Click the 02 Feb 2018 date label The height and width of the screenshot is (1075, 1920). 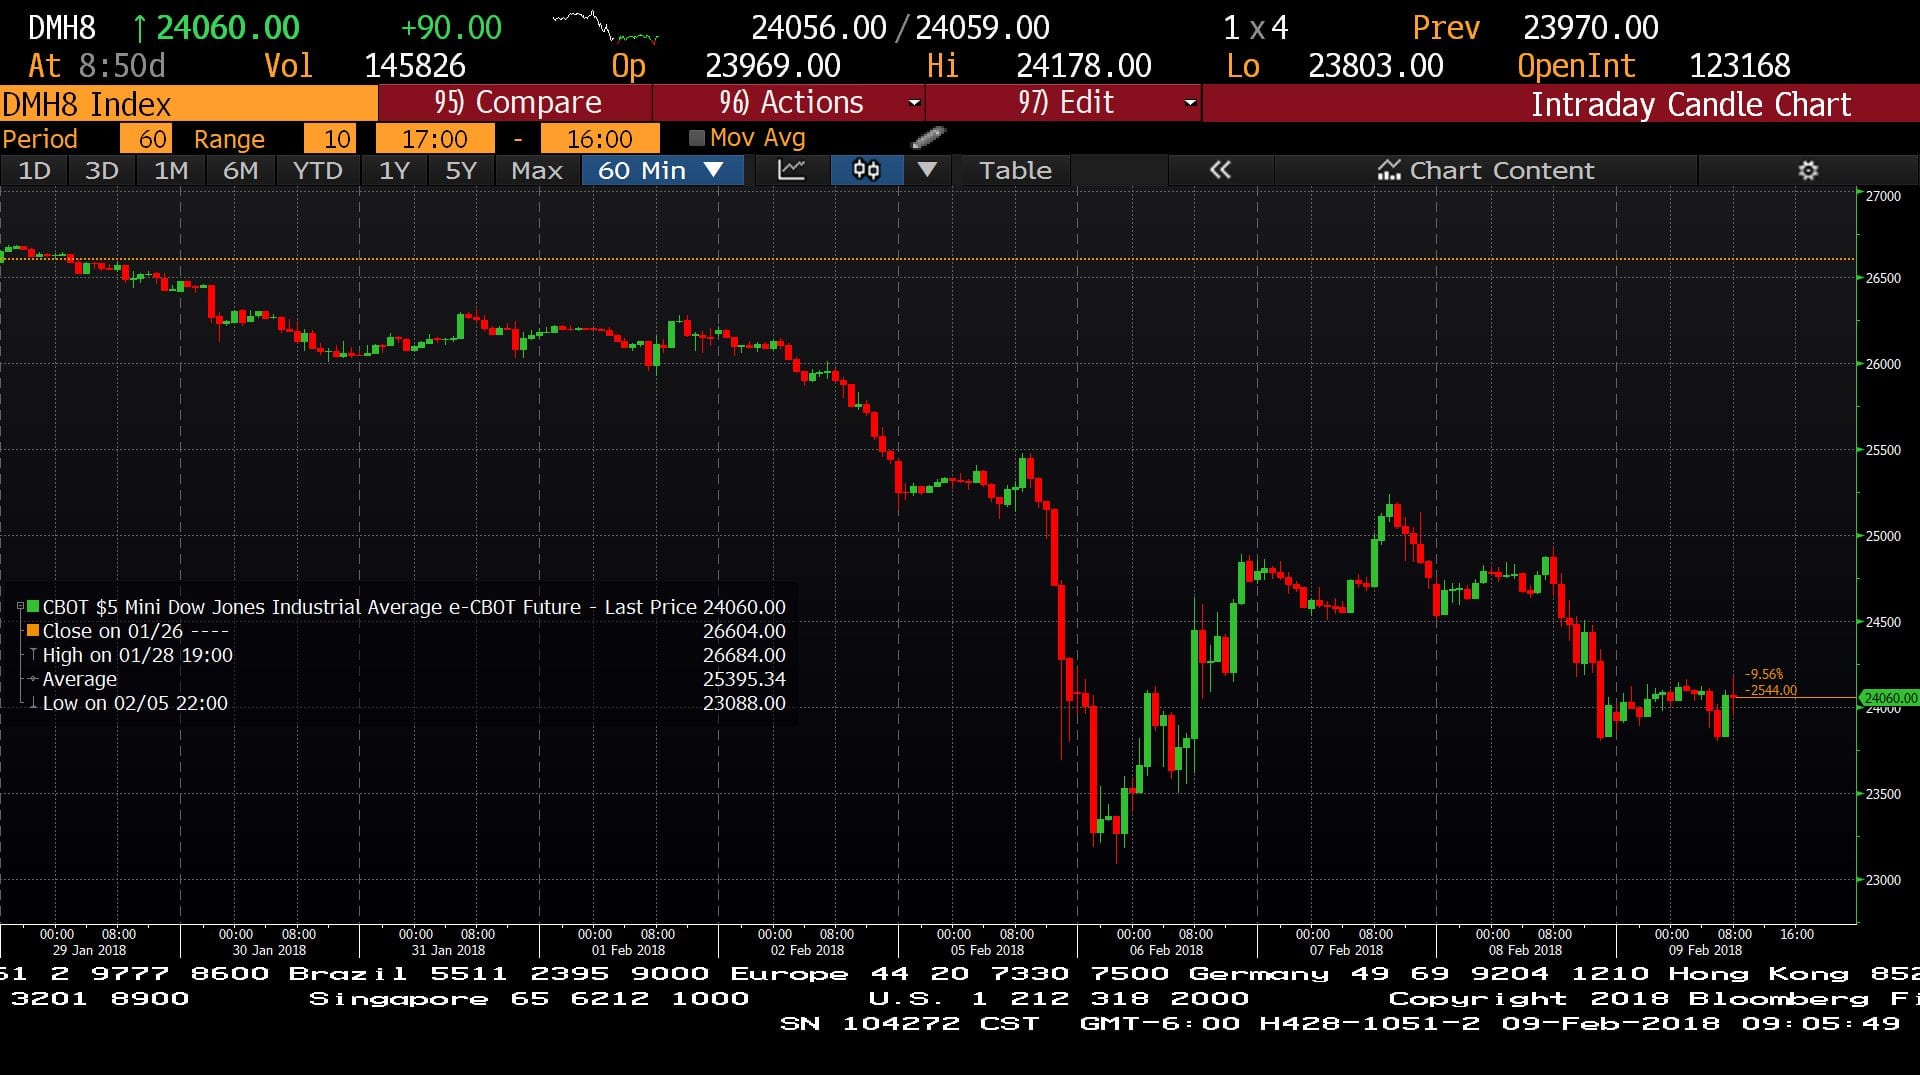coord(807,950)
